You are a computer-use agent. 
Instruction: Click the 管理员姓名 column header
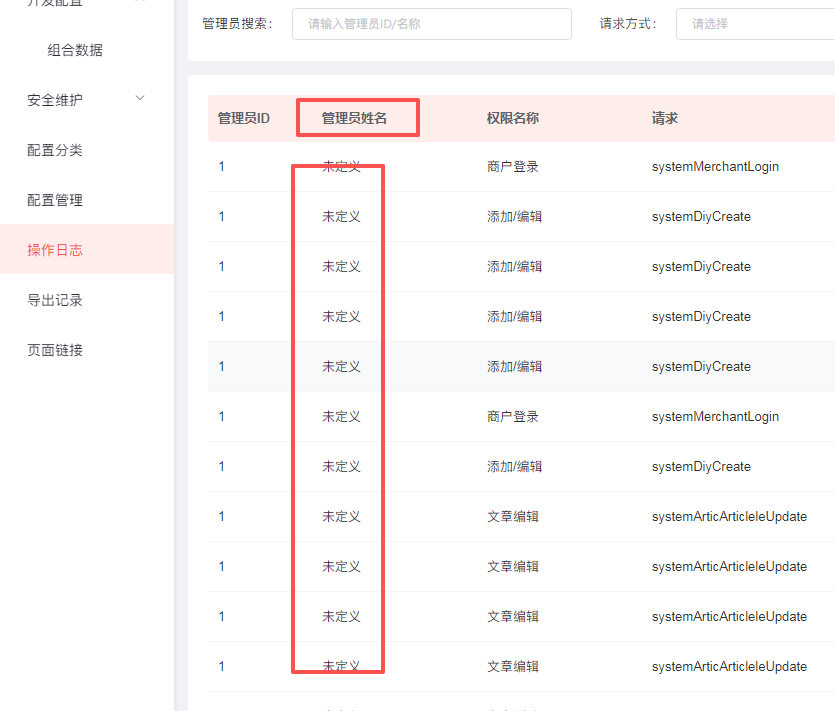click(354, 118)
